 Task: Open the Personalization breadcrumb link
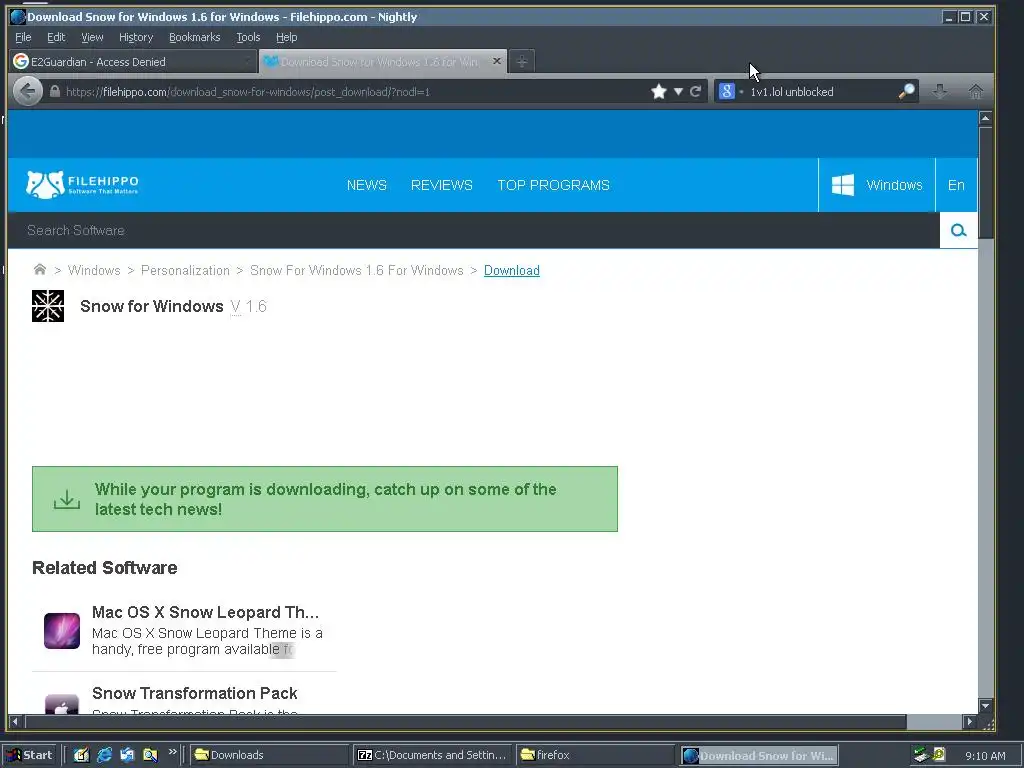coord(185,270)
